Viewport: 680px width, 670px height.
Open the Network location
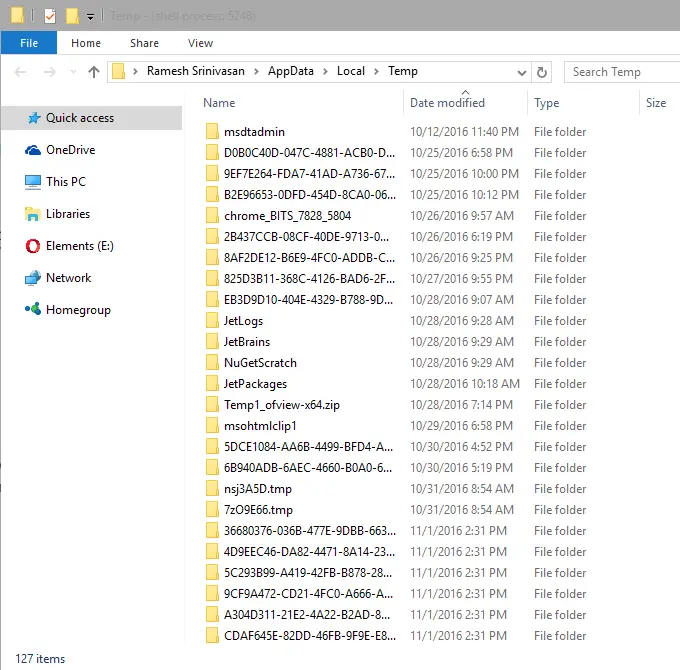[68, 278]
